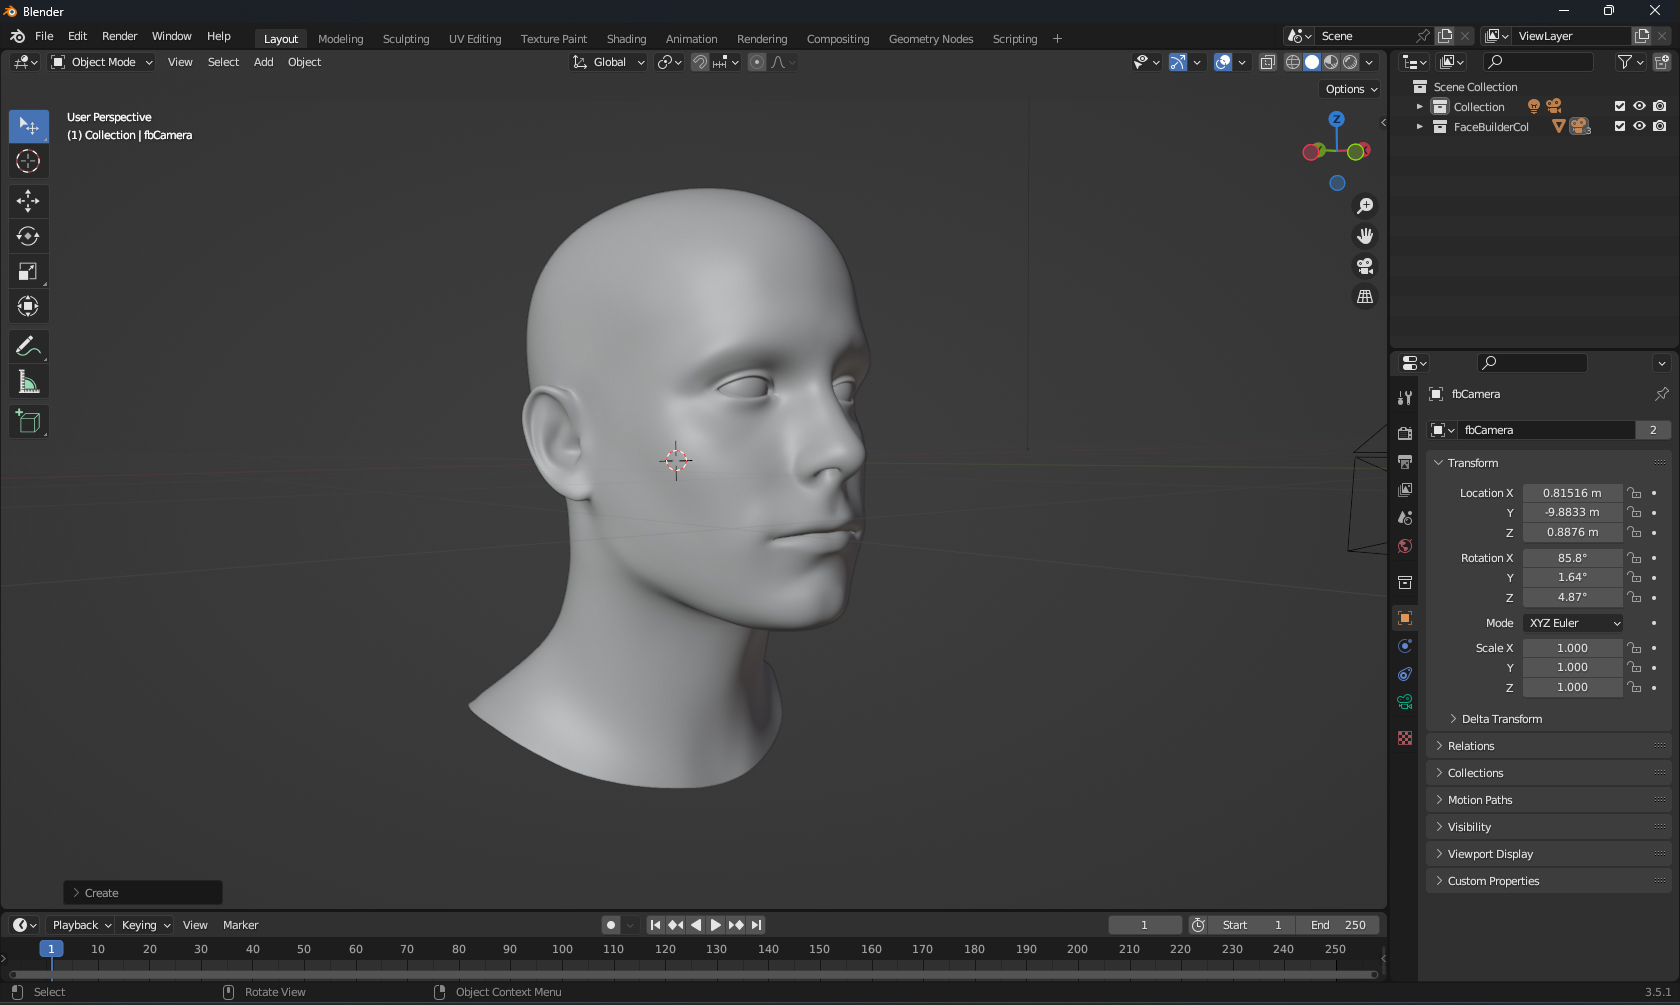Select the Cursor tool in toolbar
1680x1005 pixels.
[x=28, y=161]
